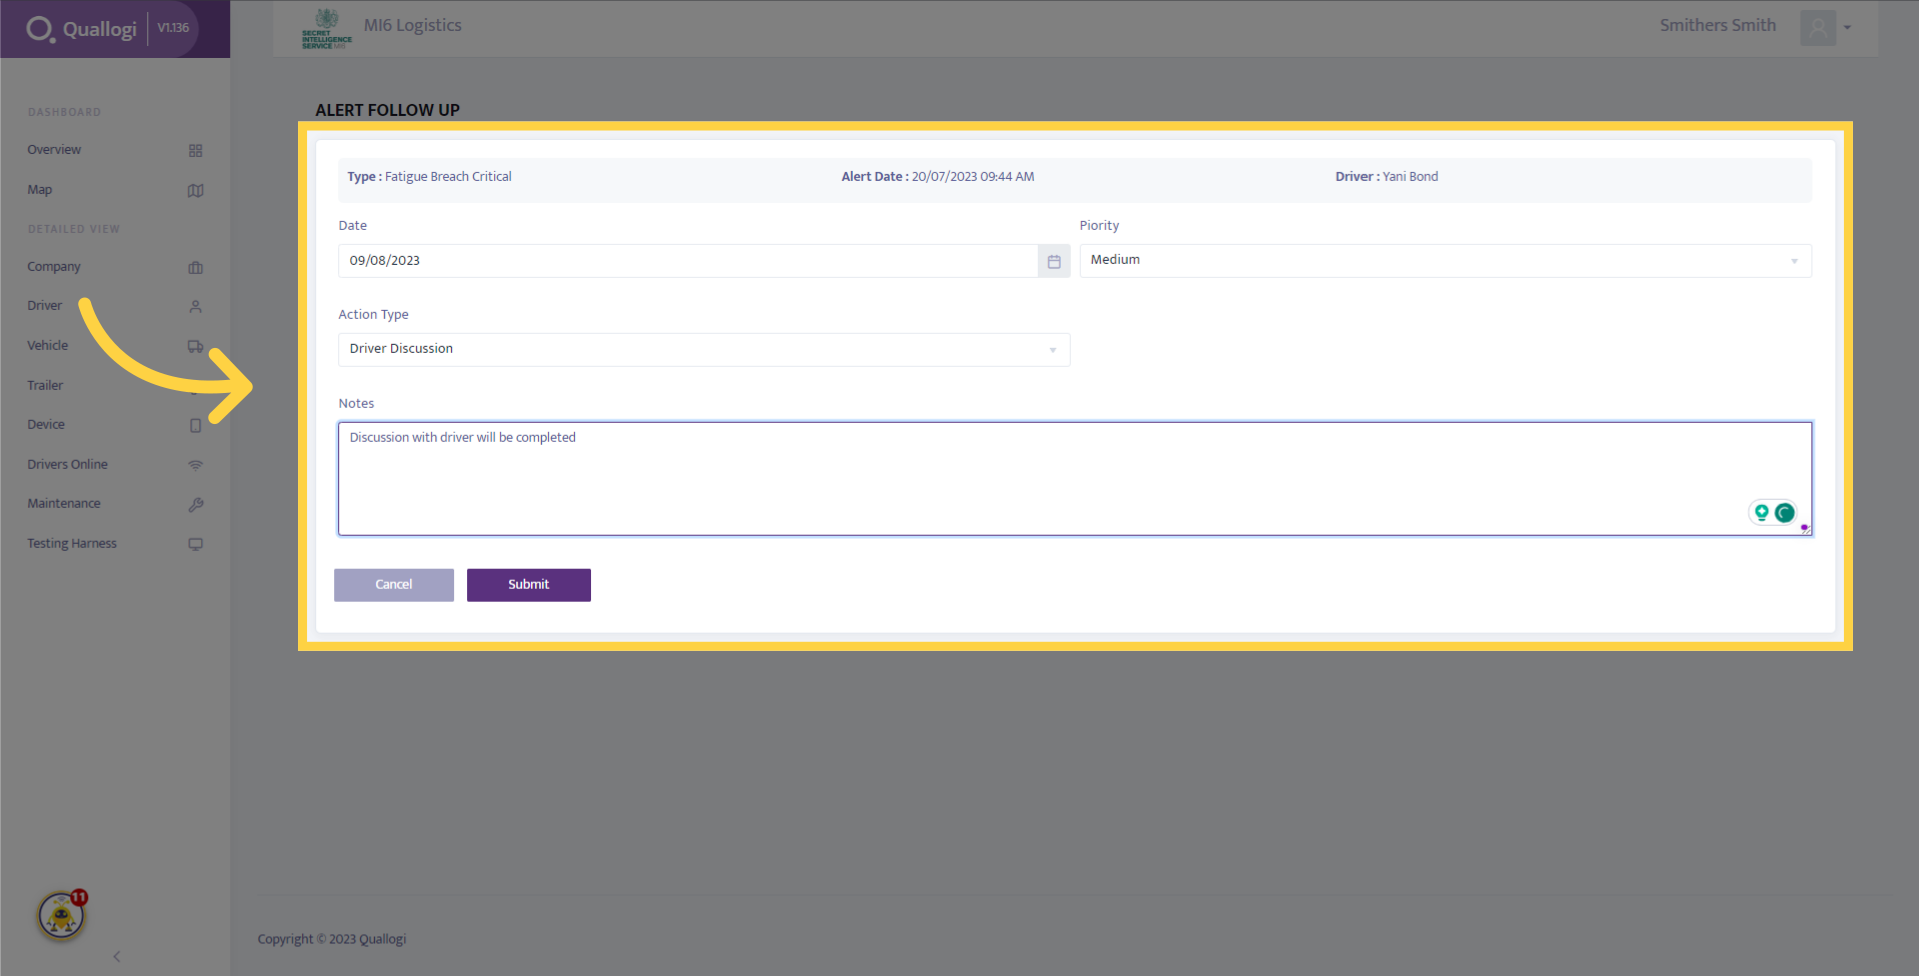Click the Testing Harness monitor icon
The height and width of the screenshot is (976, 1919).
point(195,544)
